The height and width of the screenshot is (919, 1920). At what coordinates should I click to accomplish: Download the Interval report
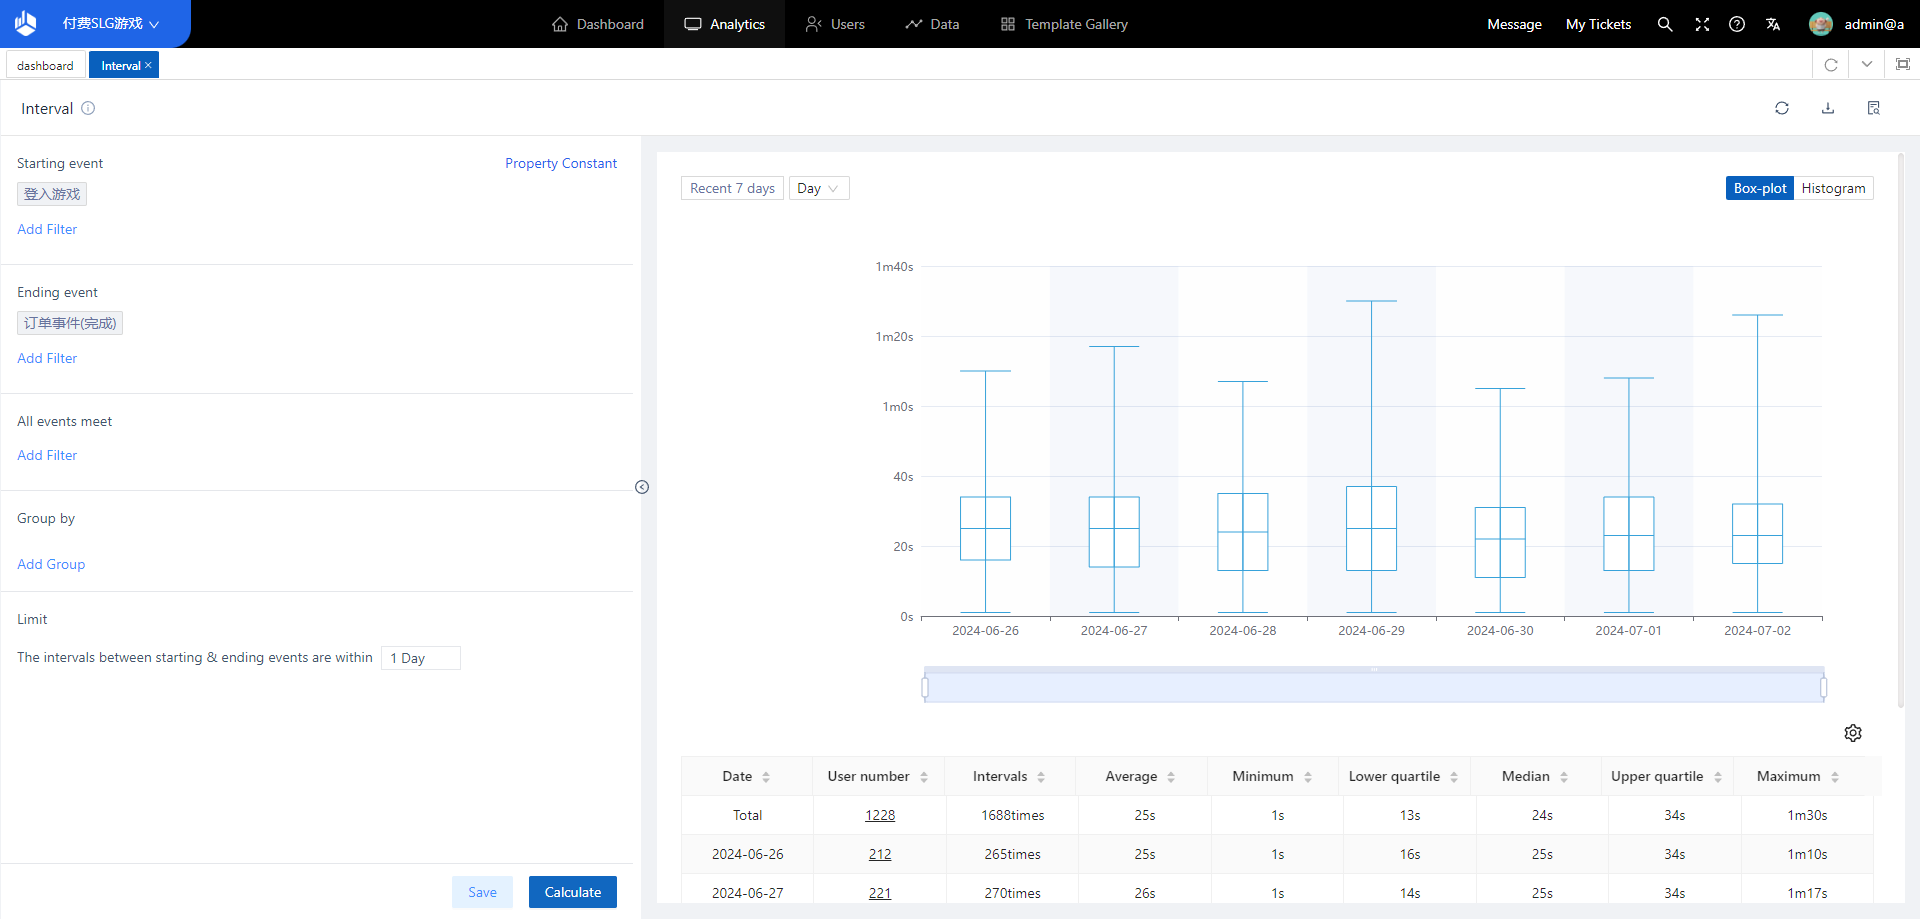coord(1828,108)
